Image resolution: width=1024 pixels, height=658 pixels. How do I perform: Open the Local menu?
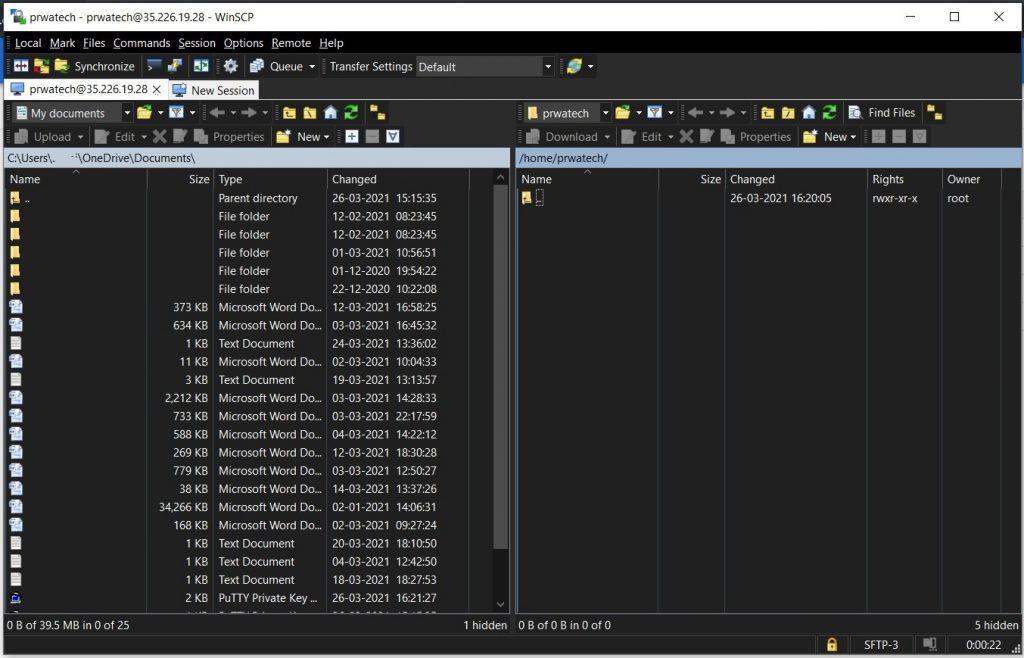(28, 43)
